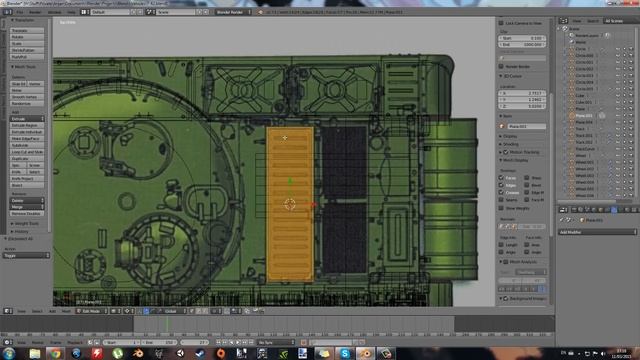Select the Modifiers tab in Properties editor
The height and width of the screenshot is (360, 640).
pos(614,210)
